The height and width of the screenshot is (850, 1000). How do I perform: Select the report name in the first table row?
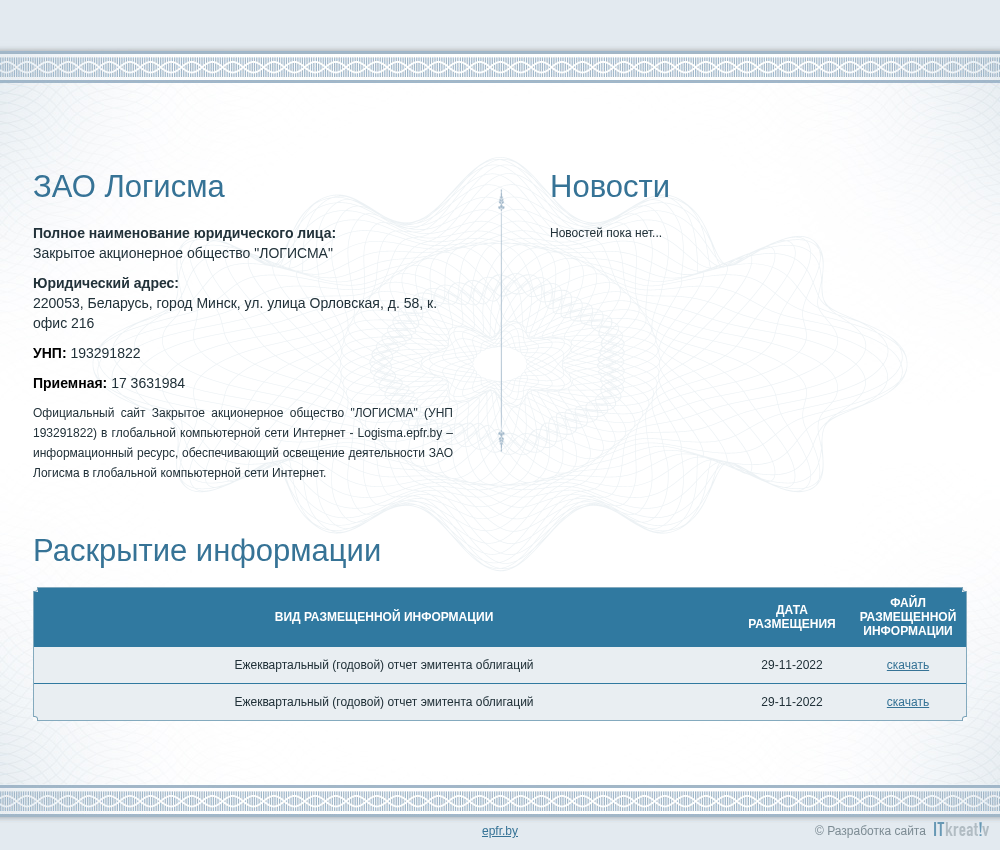click(384, 665)
